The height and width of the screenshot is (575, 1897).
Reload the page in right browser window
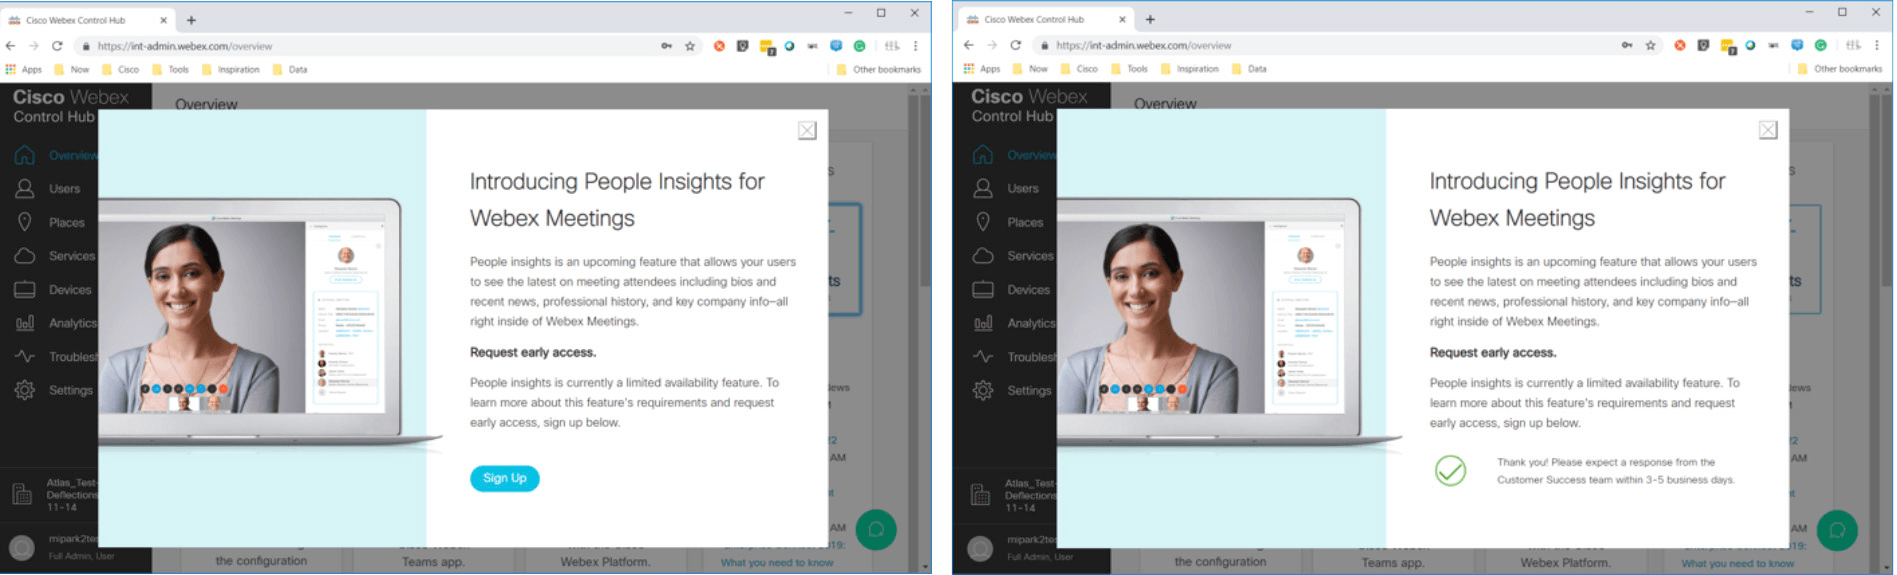coord(1015,45)
